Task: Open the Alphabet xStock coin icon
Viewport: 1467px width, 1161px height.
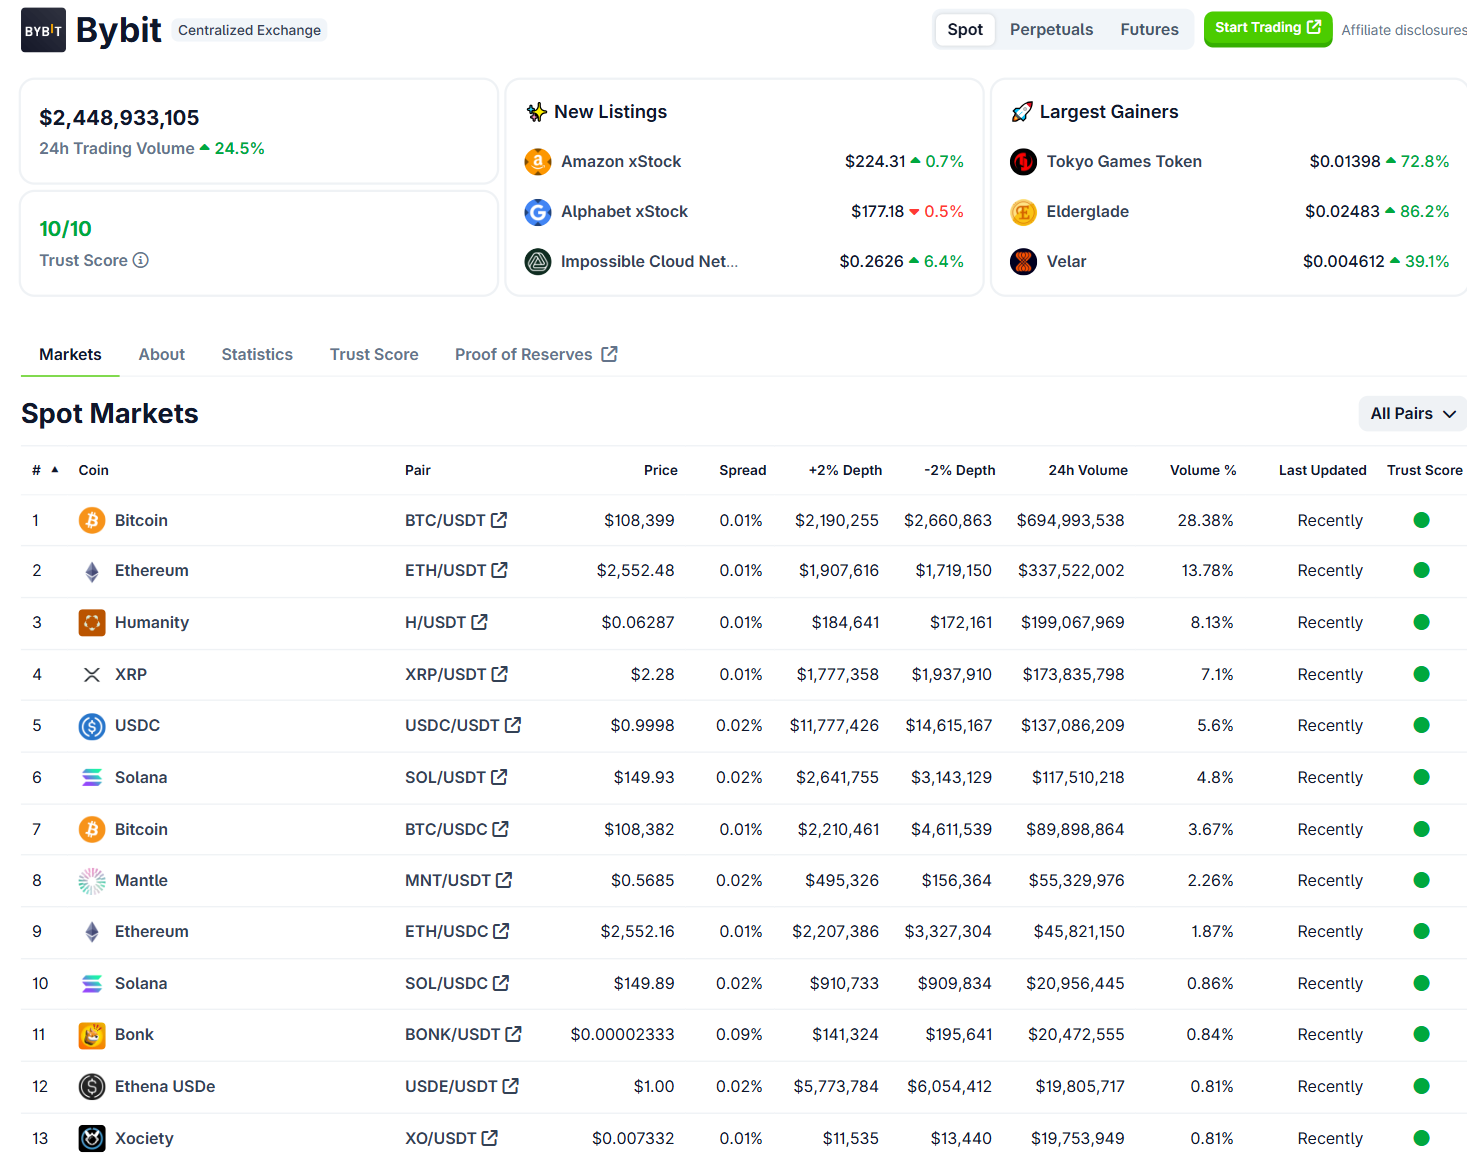Action: tap(538, 211)
